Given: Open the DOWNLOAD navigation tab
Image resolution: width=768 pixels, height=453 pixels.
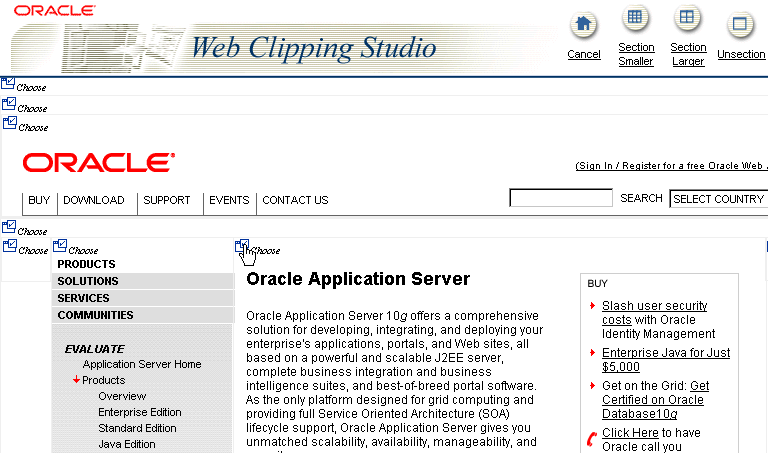Looking at the screenshot, I should point(94,200).
